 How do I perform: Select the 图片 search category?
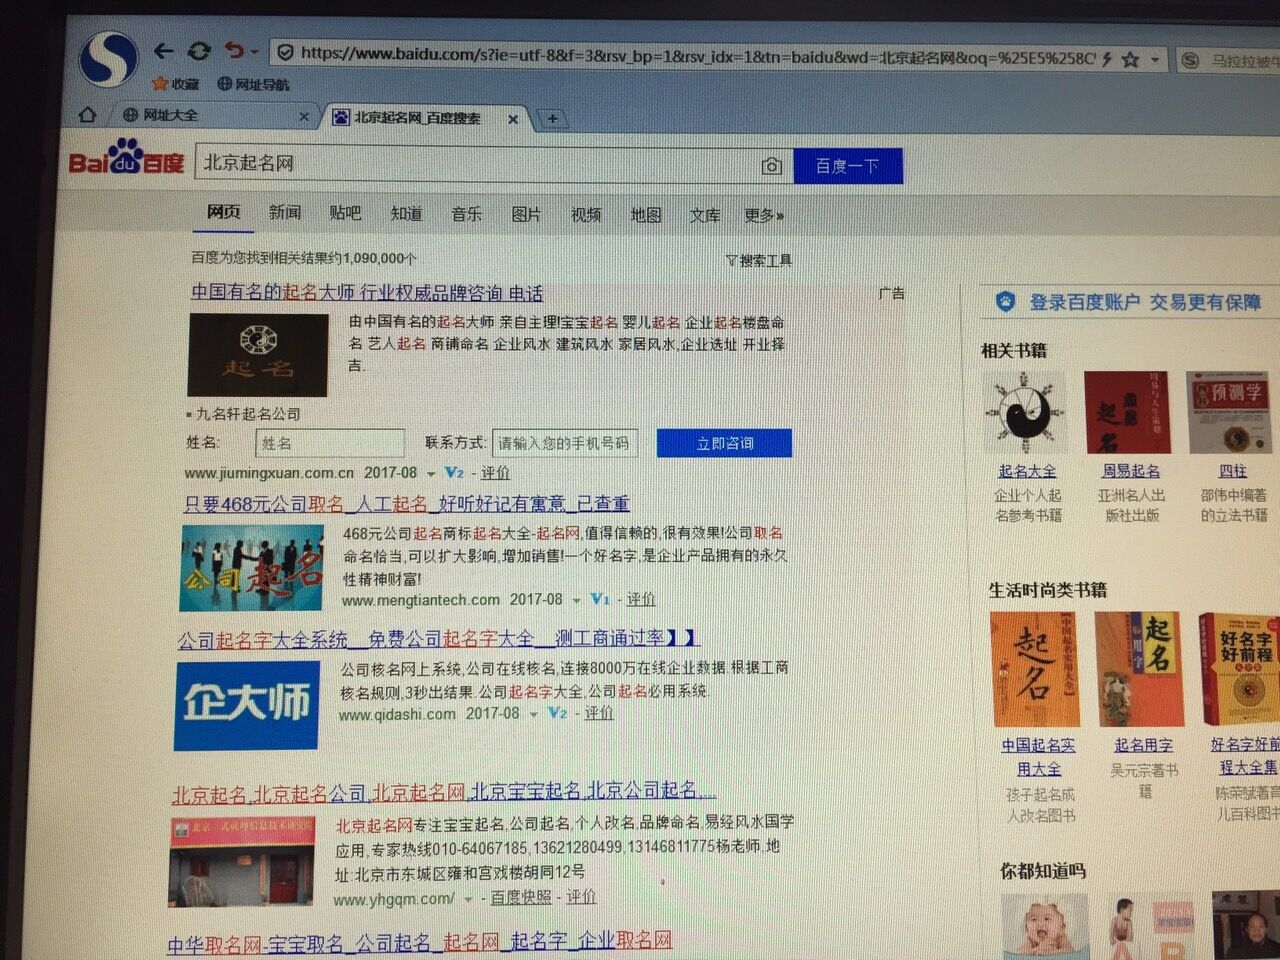tap(526, 215)
